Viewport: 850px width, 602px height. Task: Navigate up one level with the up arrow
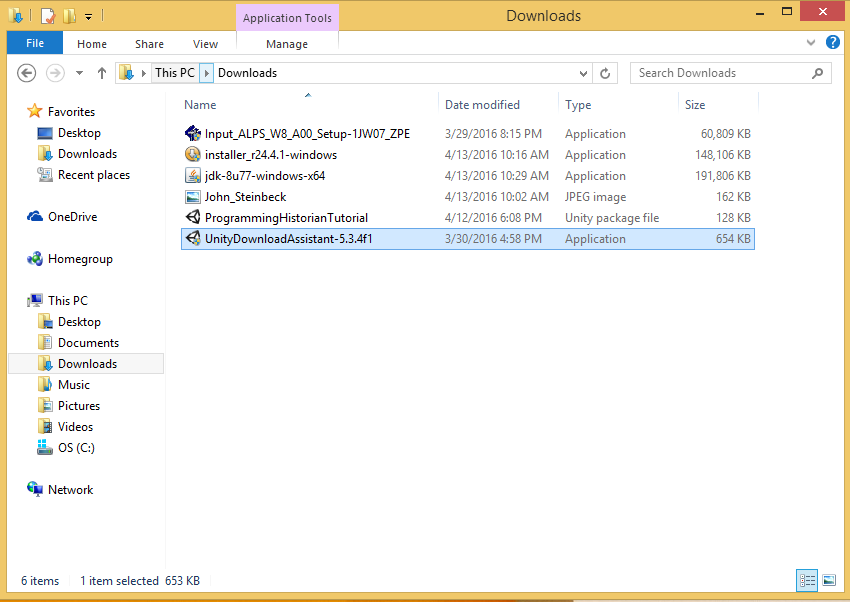102,72
